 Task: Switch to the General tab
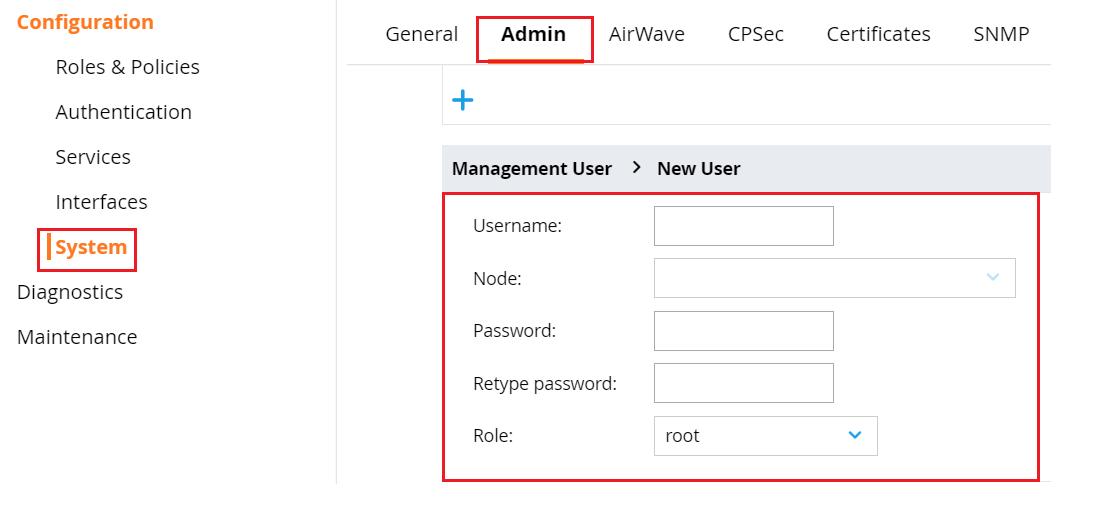[x=422, y=34]
